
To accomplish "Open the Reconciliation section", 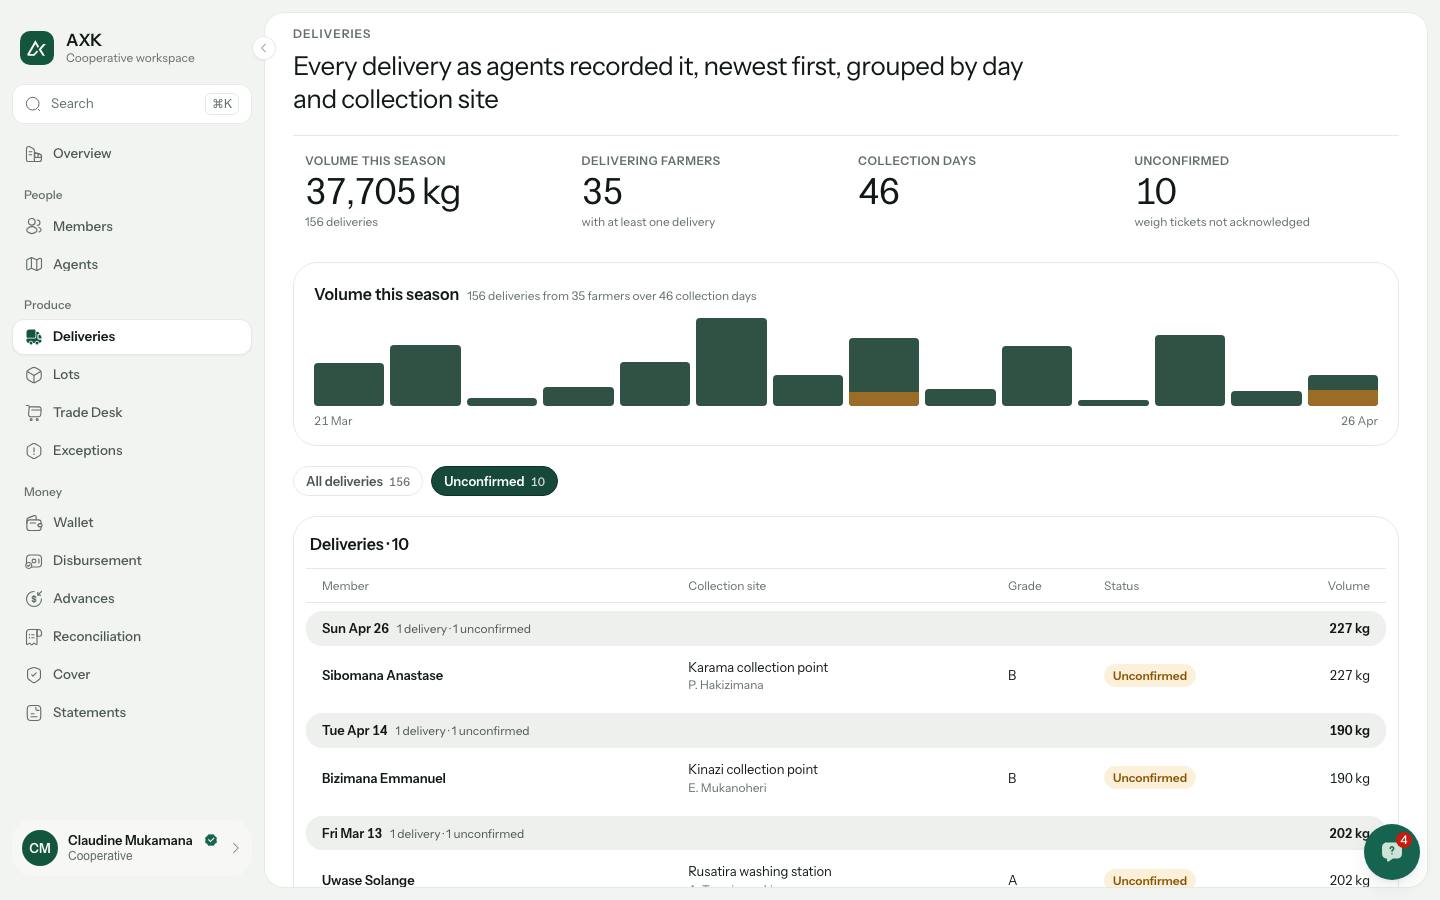I will click(132, 637).
